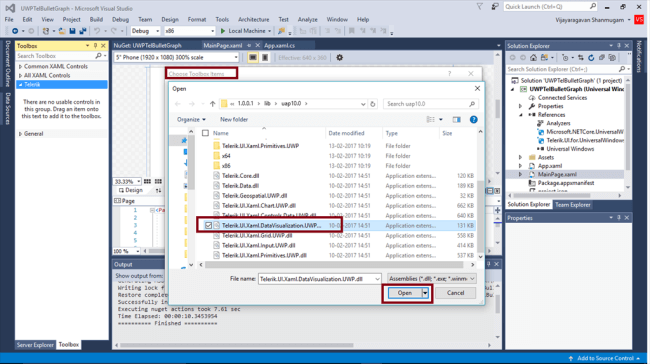
Task: Open the Build menu
Action: click(96, 19)
